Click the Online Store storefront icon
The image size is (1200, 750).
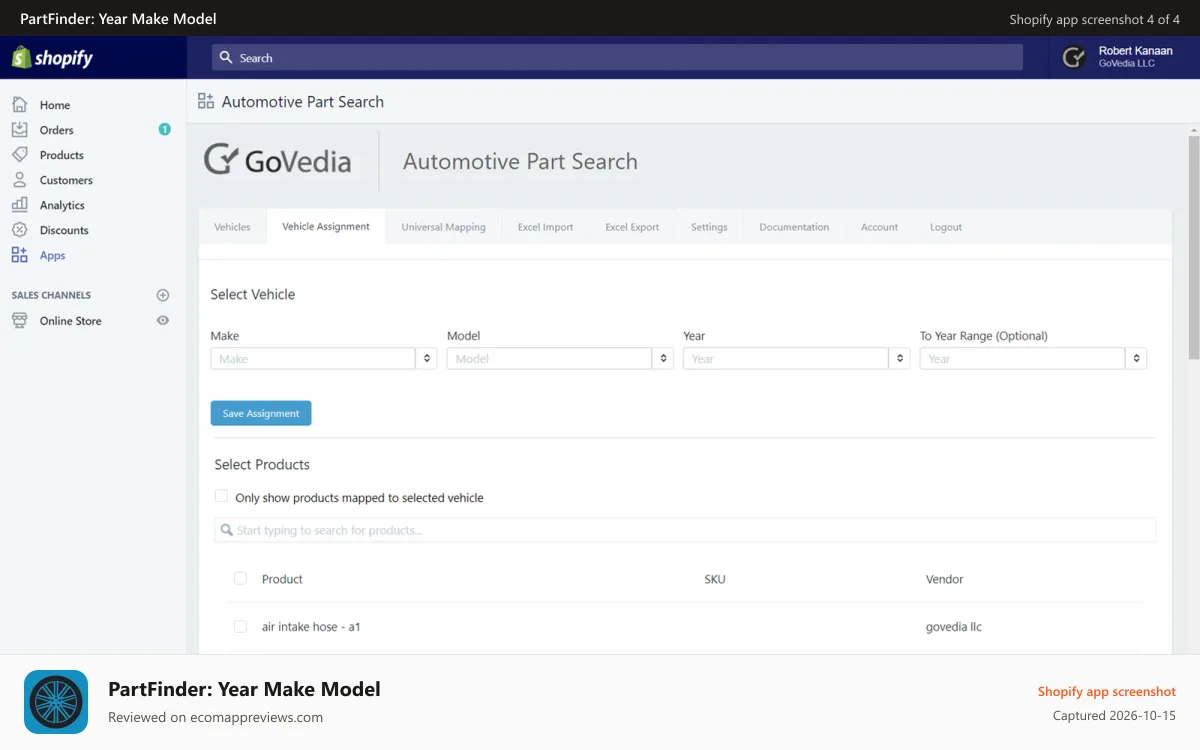pos(19,320)
